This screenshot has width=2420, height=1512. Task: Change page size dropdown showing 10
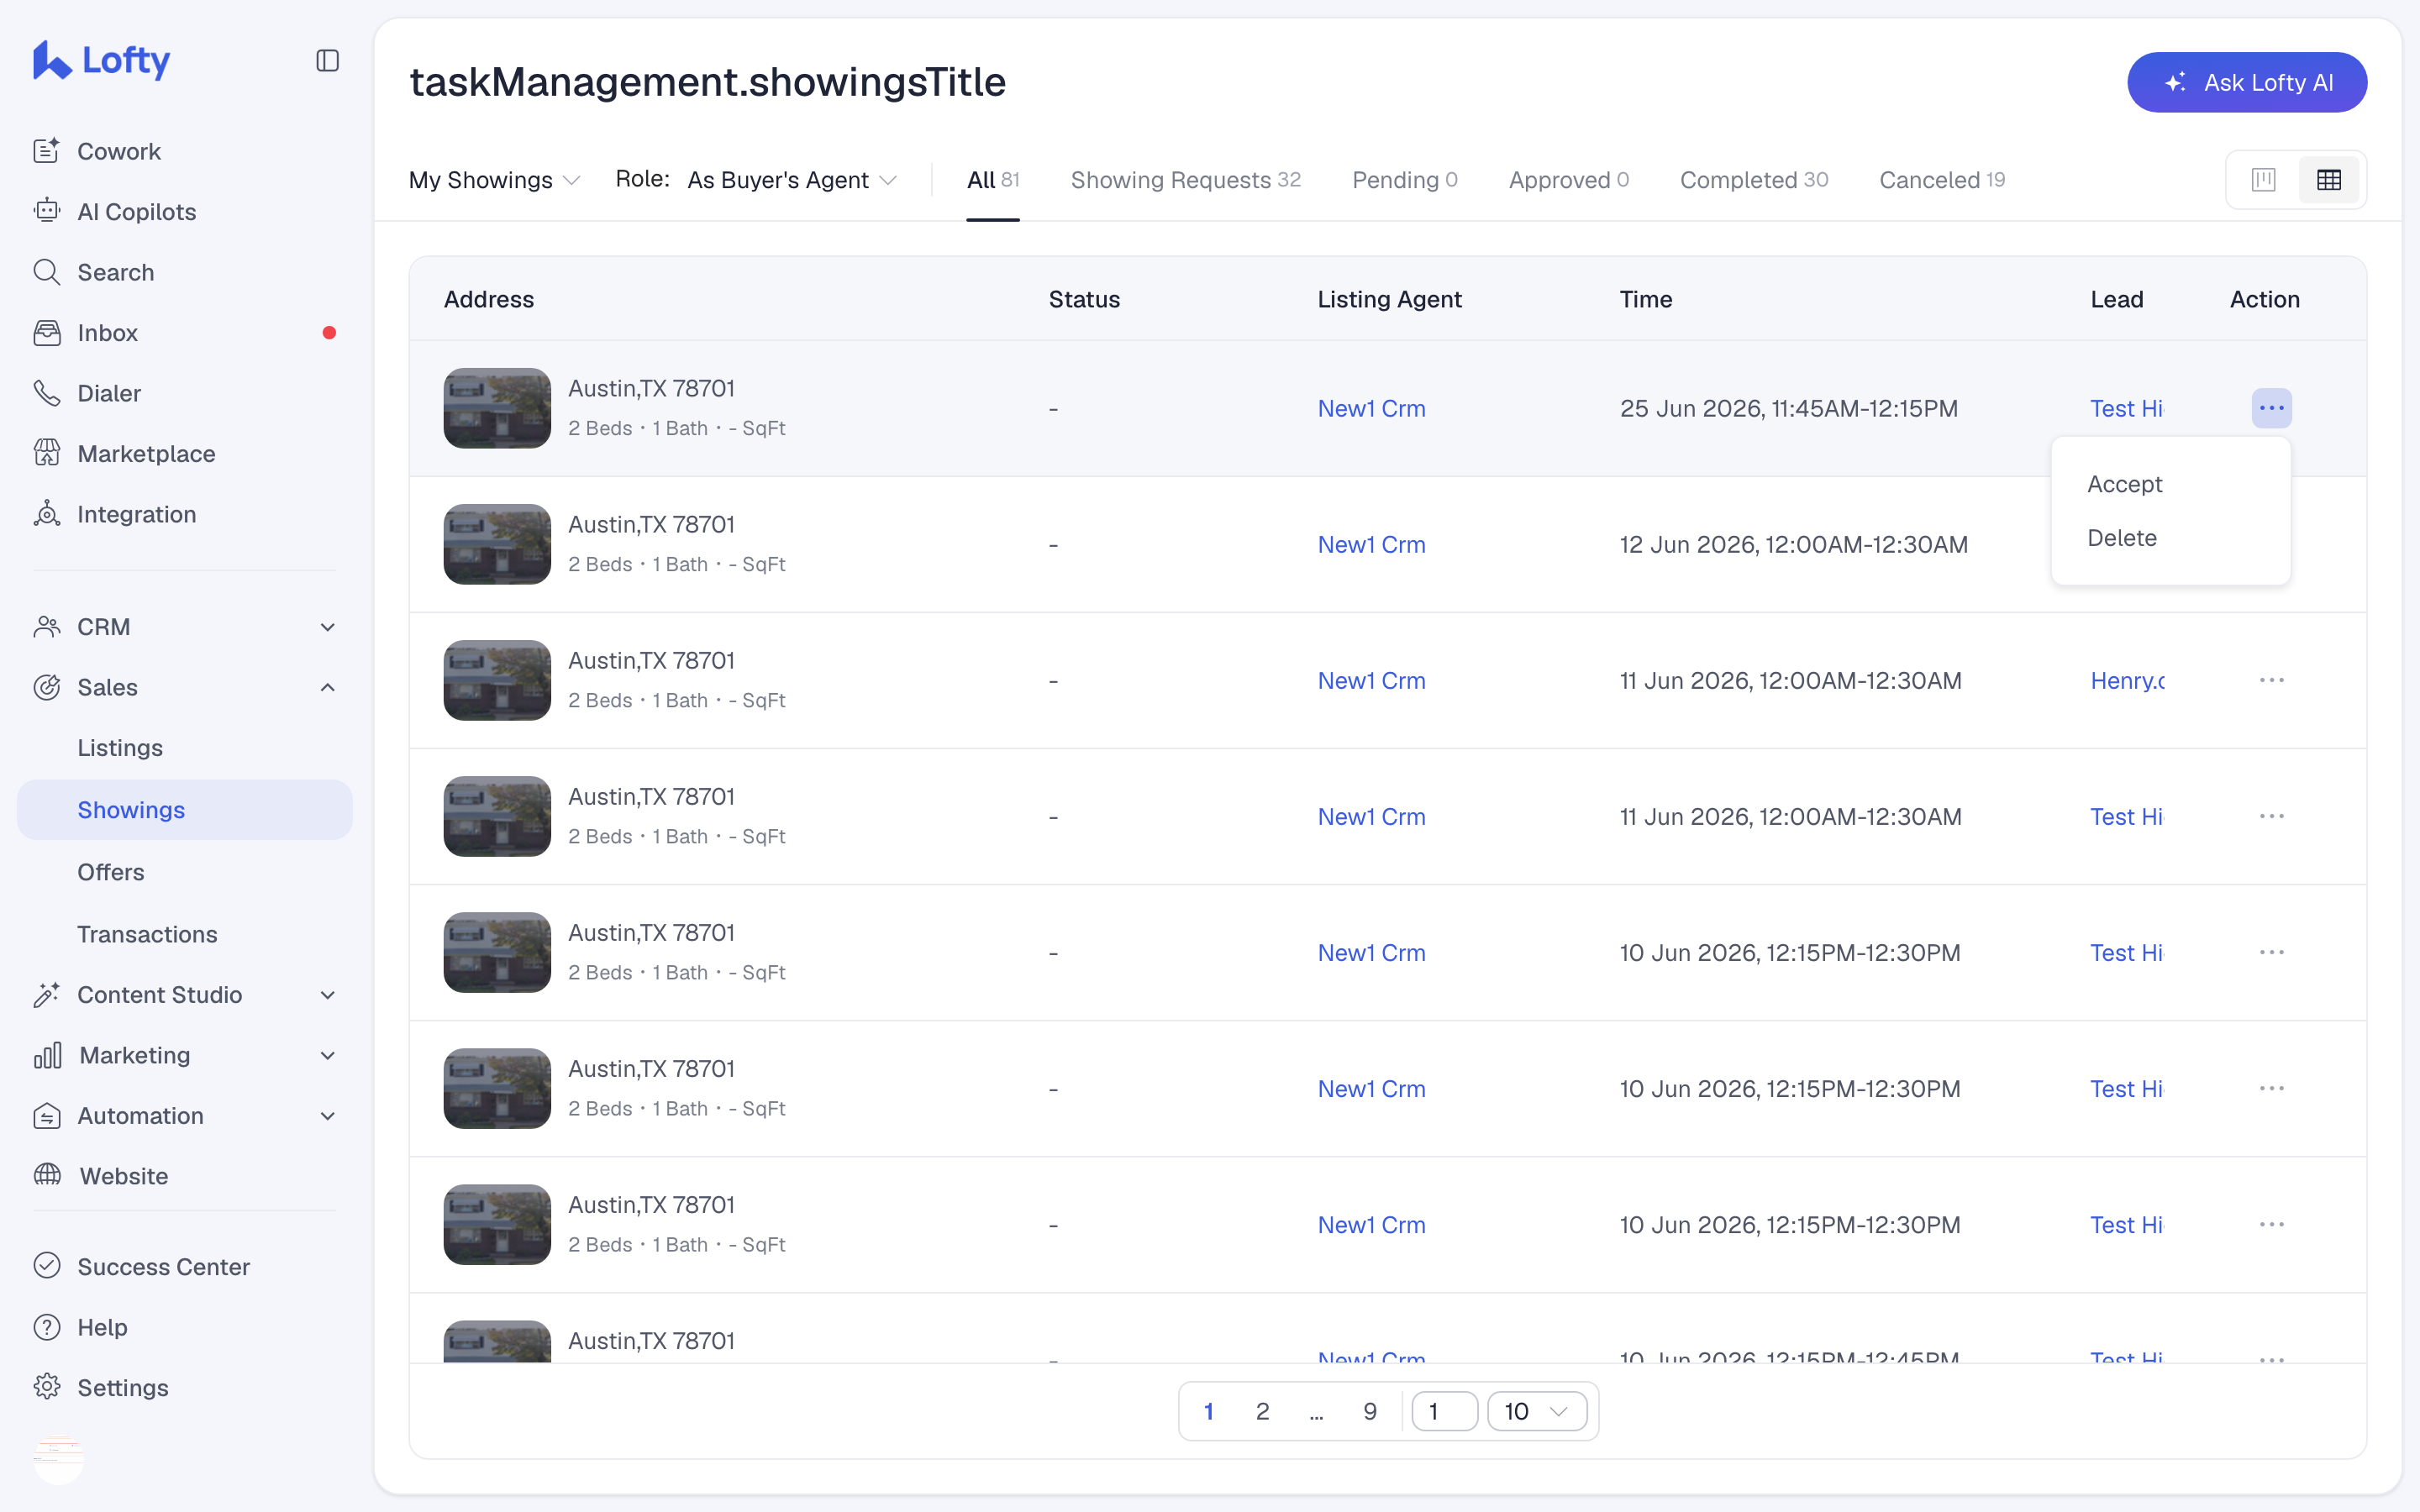1537,1411
